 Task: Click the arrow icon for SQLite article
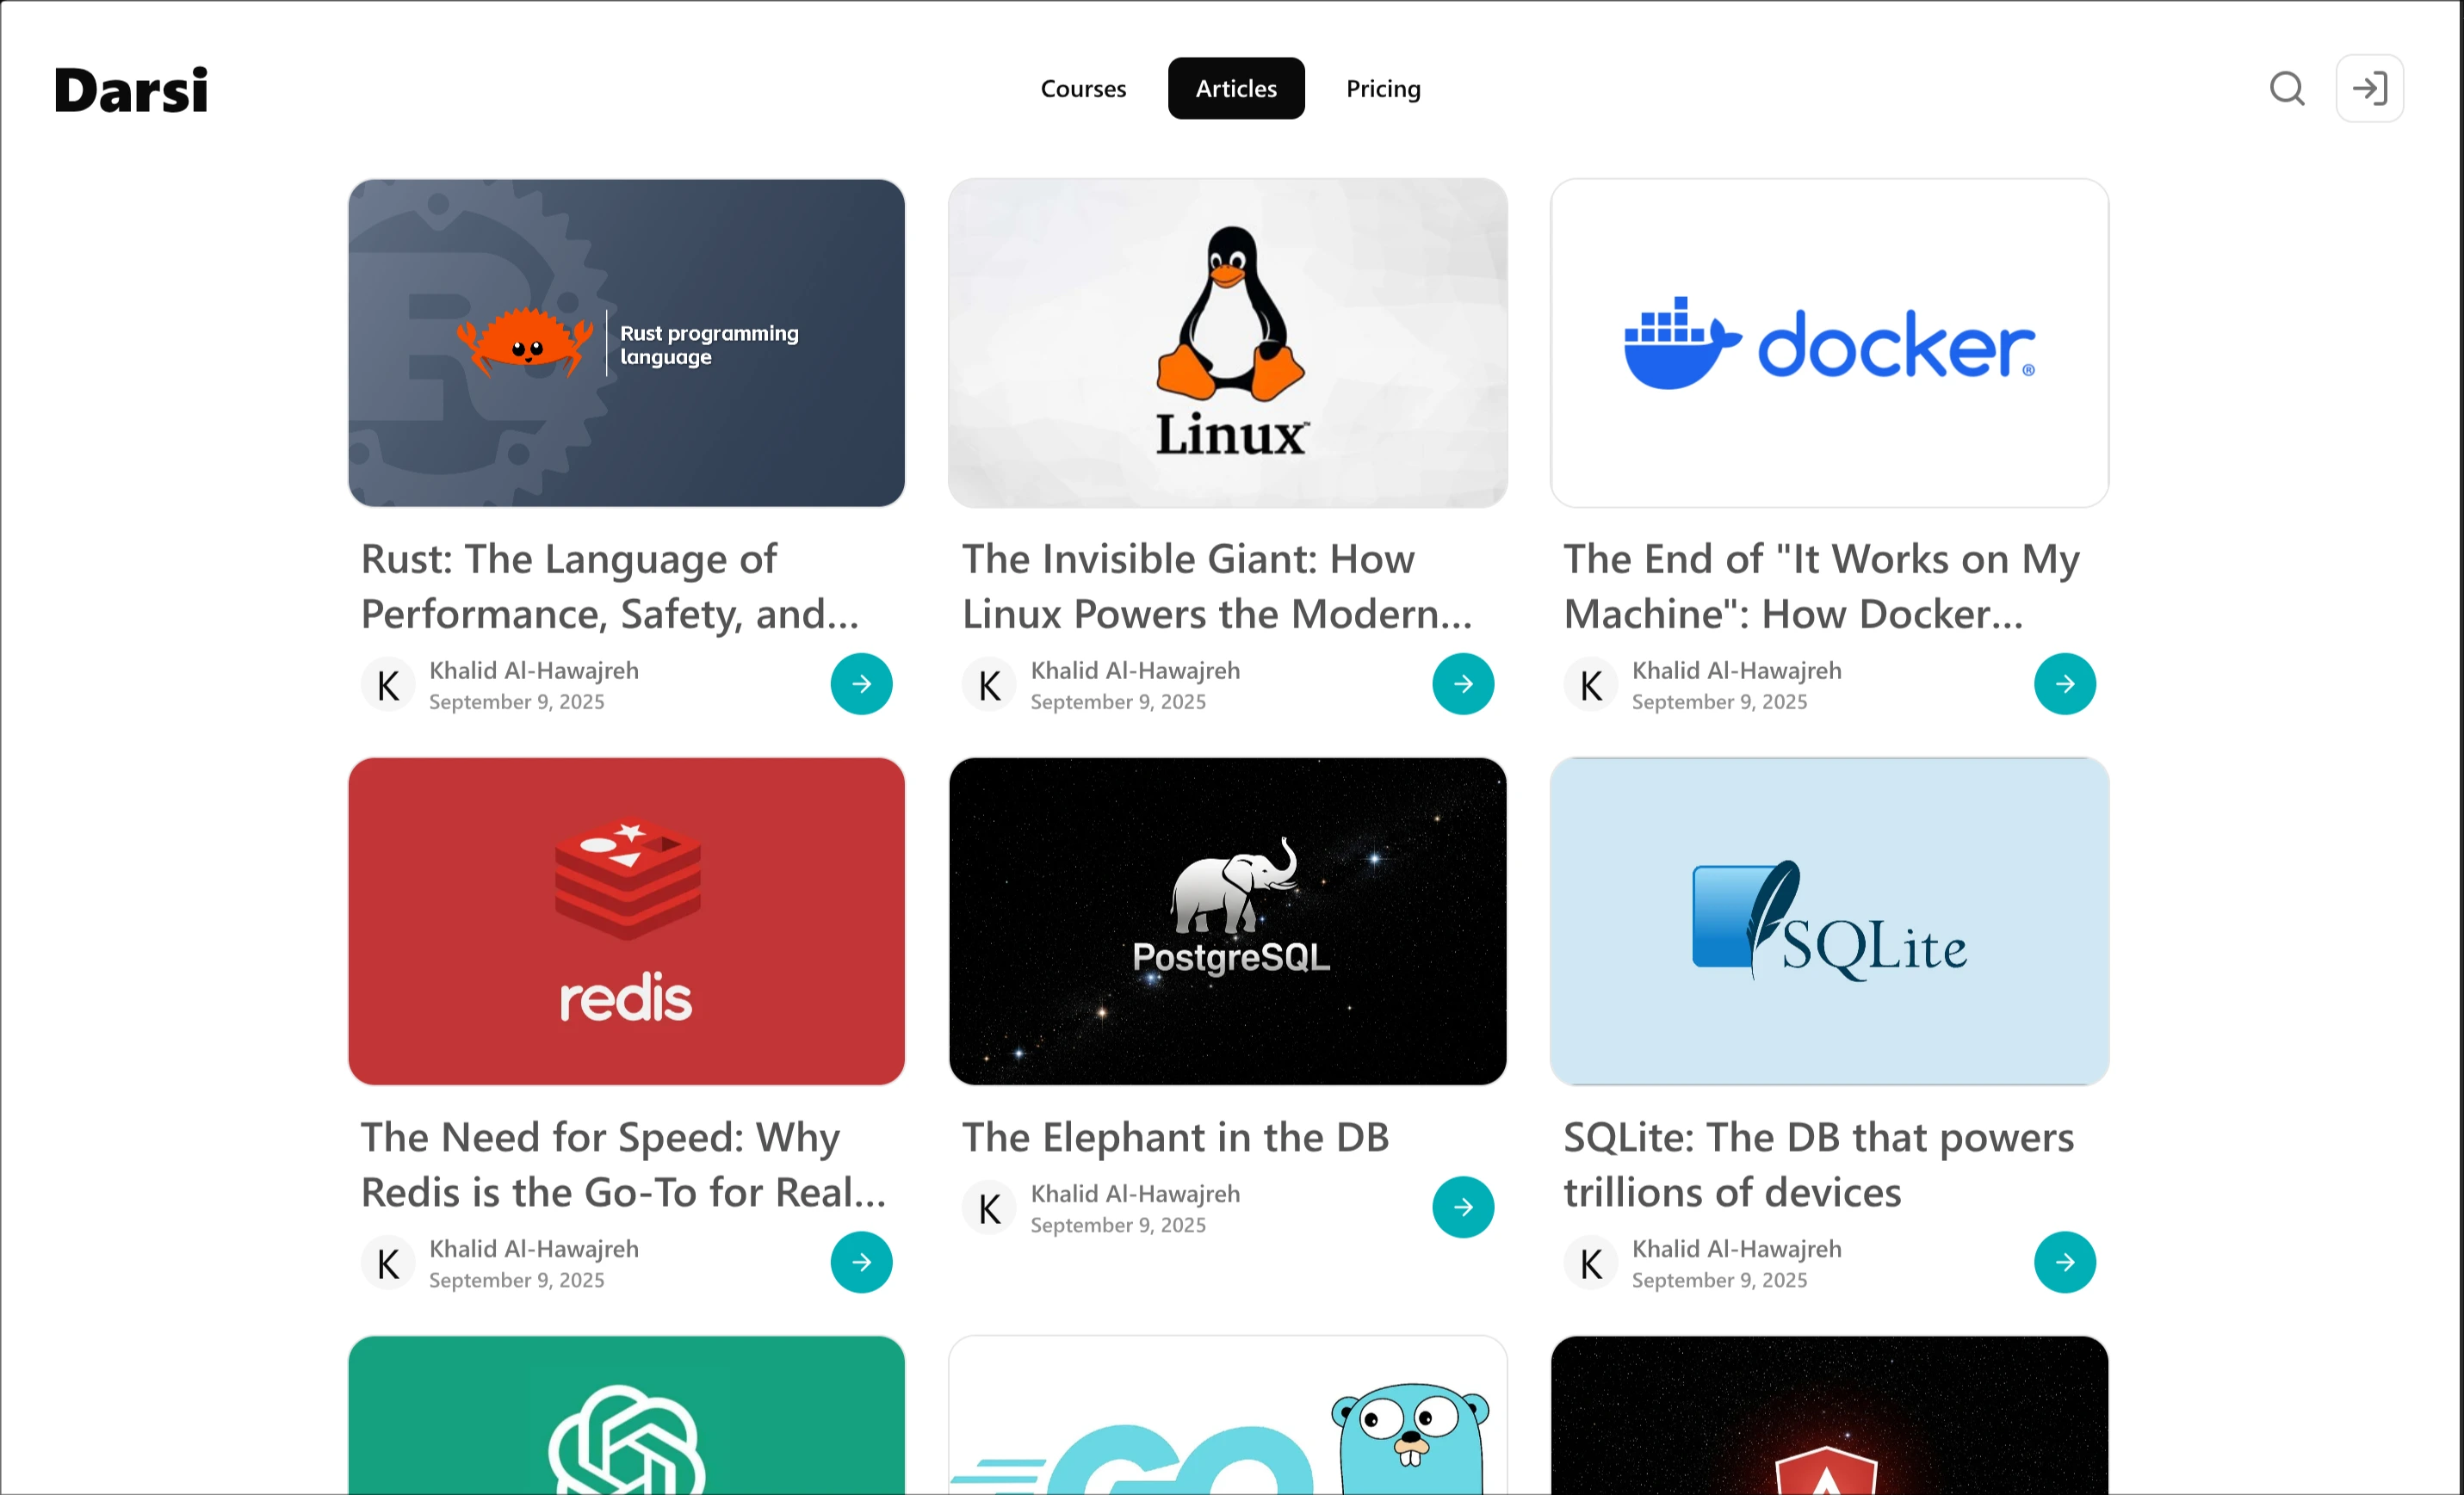pos(2064,1262)
